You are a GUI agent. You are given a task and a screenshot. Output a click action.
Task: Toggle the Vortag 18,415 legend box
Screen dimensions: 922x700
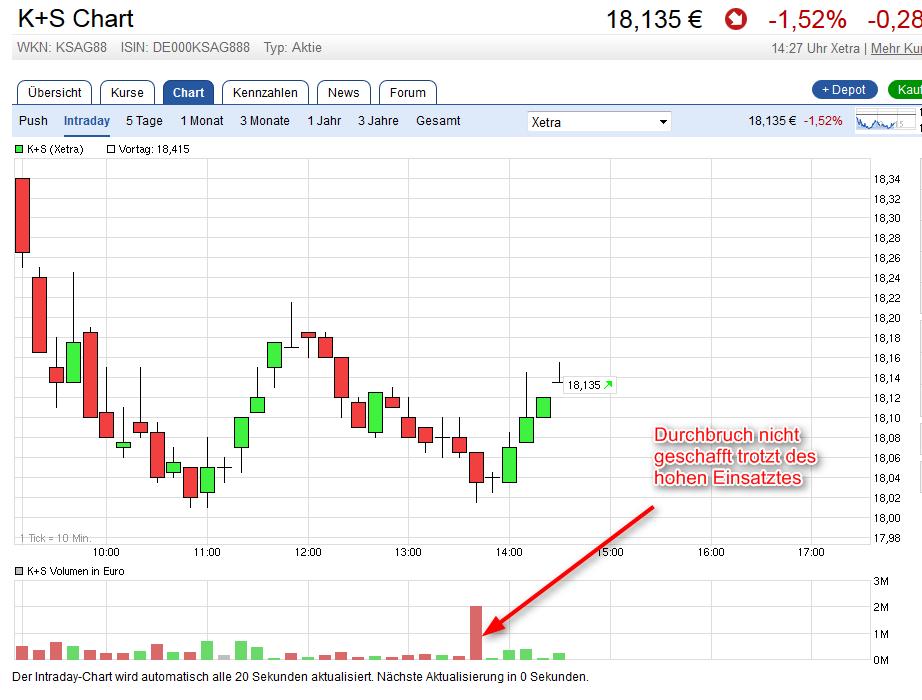coord(111,149)
